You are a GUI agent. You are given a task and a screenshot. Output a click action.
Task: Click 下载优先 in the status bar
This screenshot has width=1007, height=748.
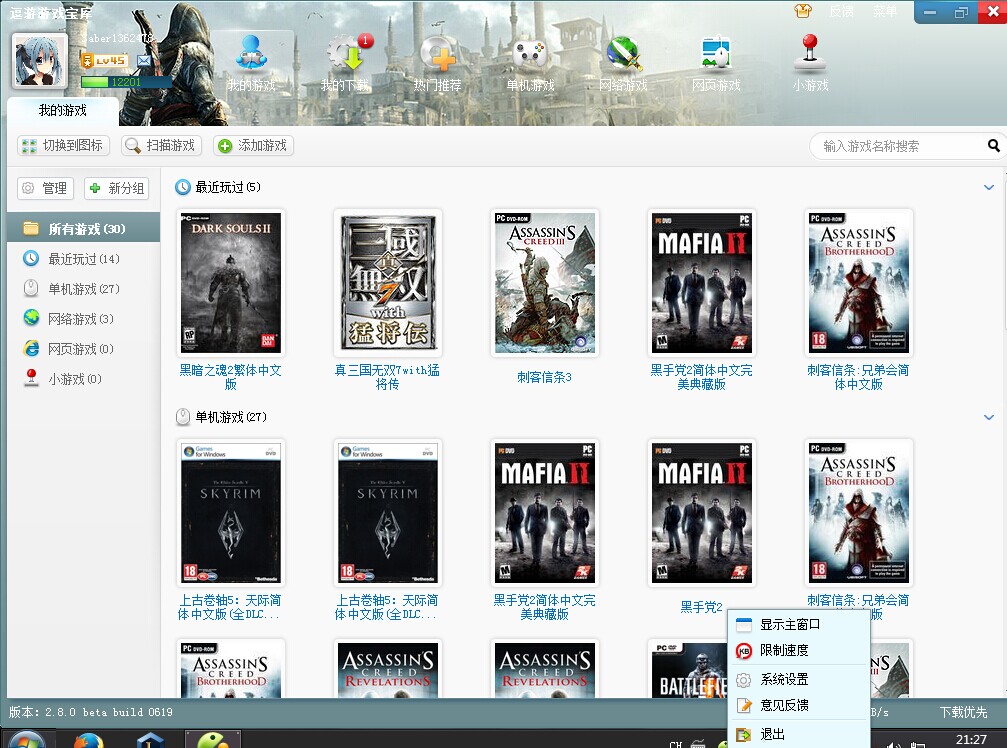click(963, 712)
